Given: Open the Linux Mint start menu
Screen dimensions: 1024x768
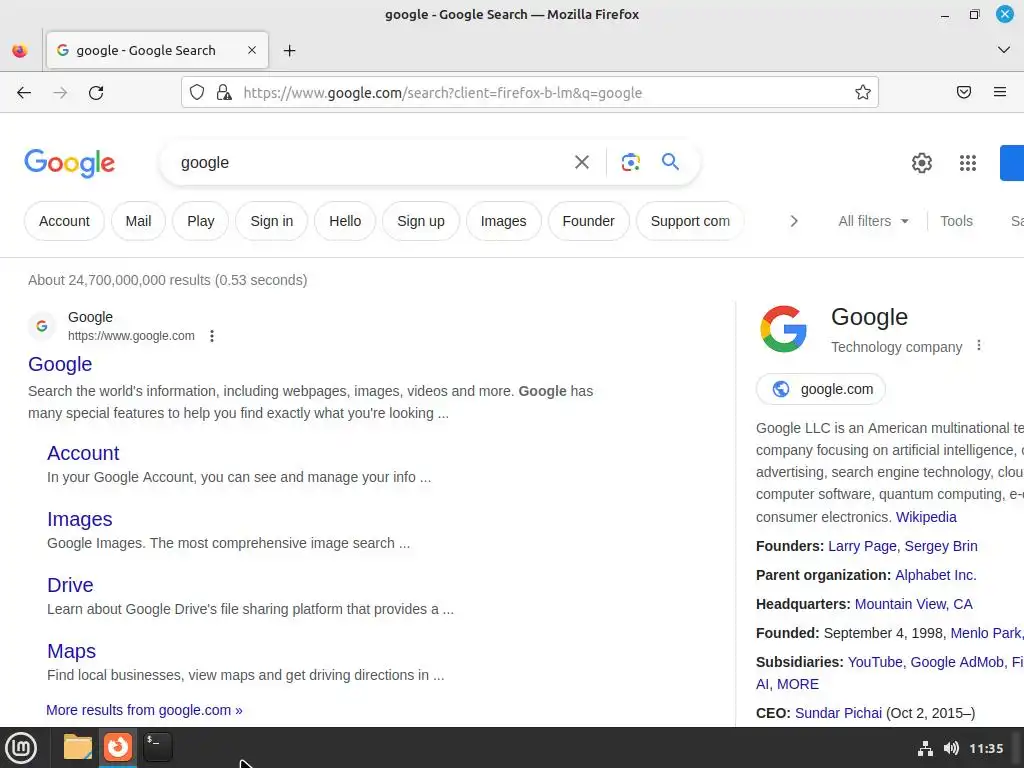Looking at the screenshot, I should [21, 748].
